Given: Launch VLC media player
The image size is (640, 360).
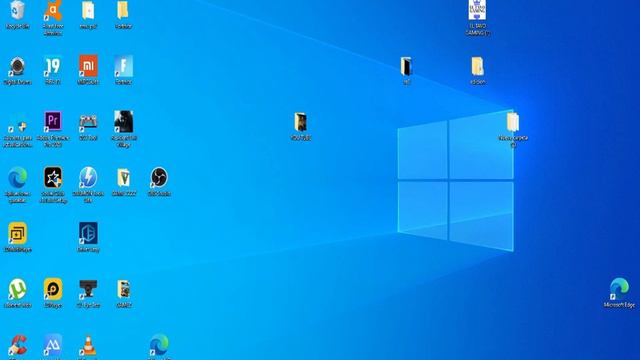Looking at the screenshot, I should 88,345.
